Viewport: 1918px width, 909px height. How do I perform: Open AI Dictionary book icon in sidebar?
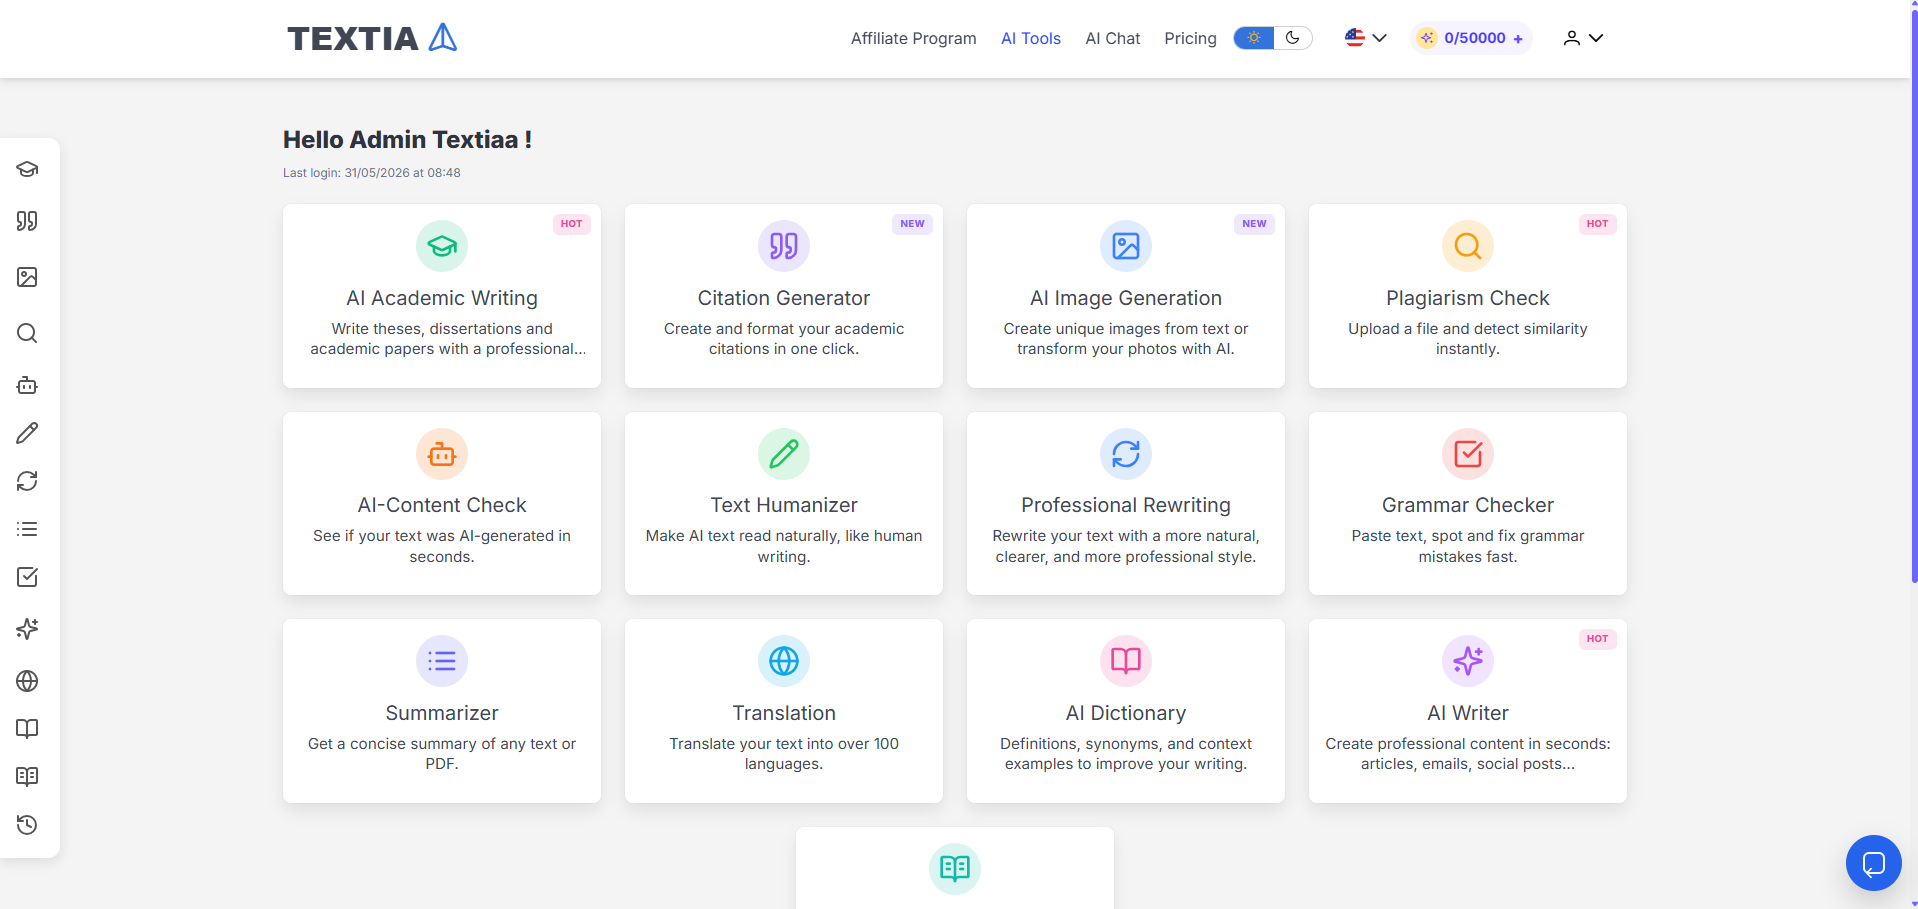pyautogui.click(x=27, y=729)
